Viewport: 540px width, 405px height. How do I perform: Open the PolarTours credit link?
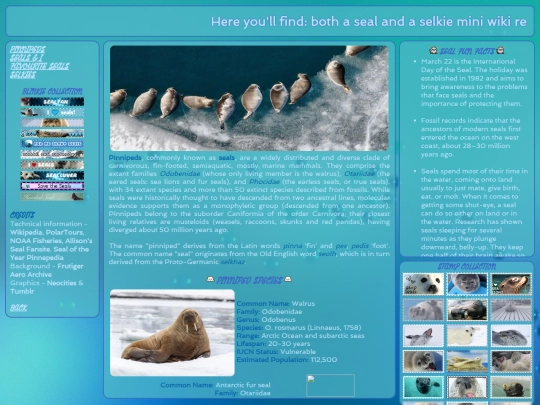(64, 232)
